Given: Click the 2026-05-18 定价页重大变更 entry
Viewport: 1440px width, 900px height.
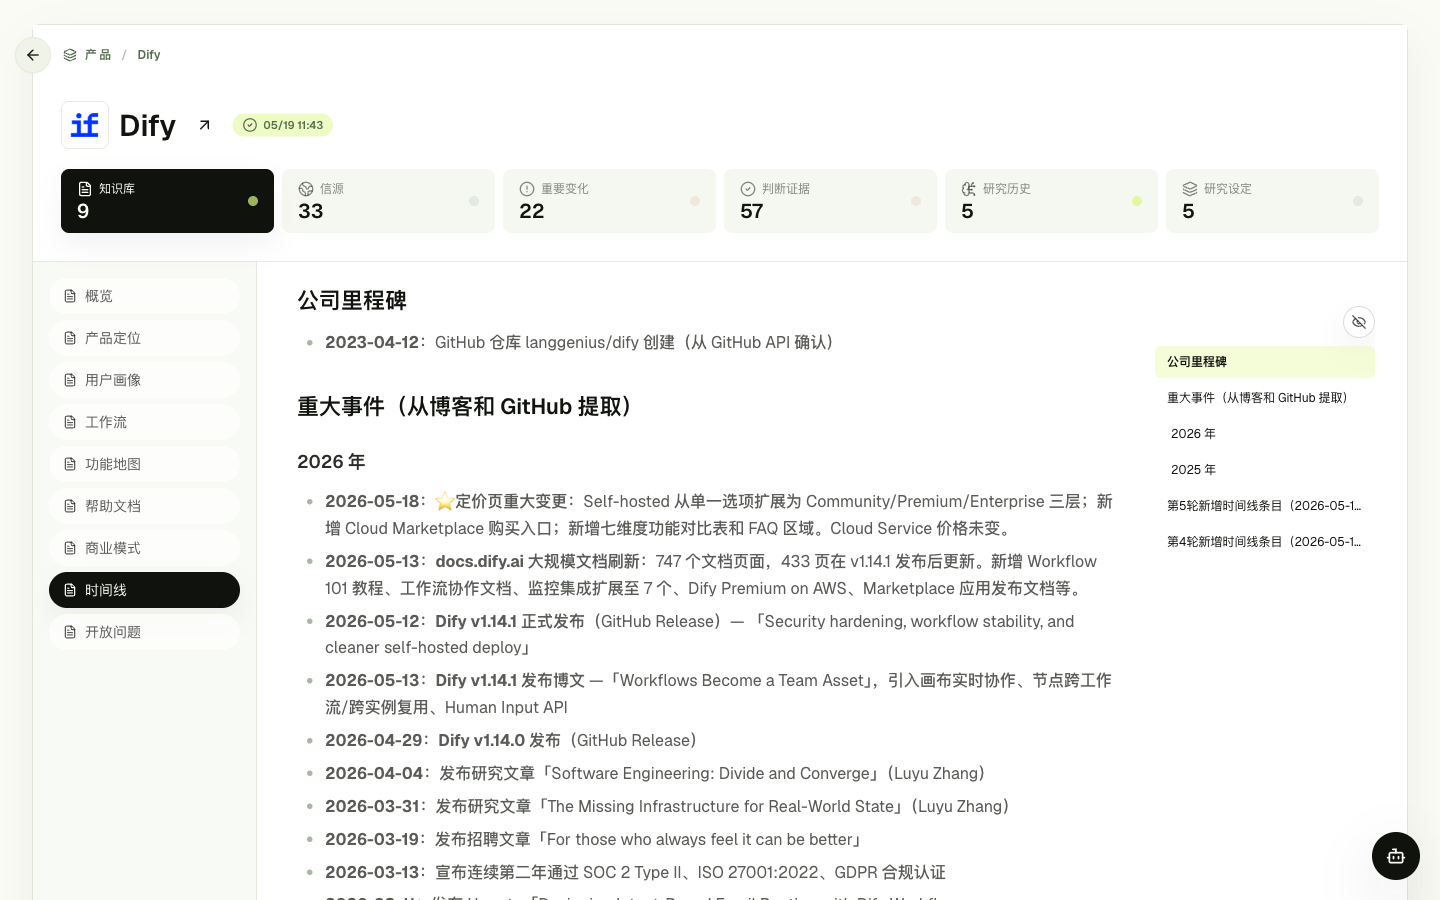Looking at the screenshot, I should [x=719, y=515].
